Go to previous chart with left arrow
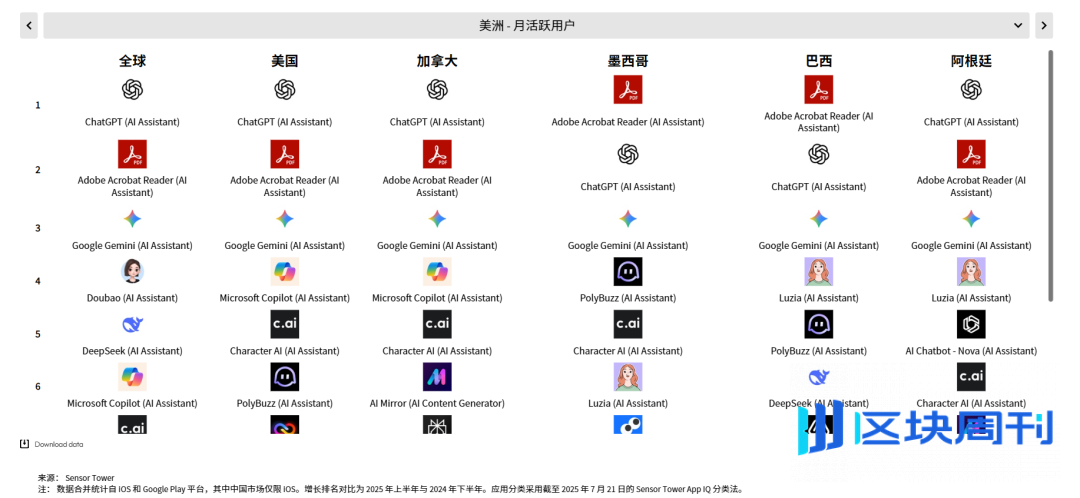Screen dimensions: 1080x498 [x=29, y=25]
